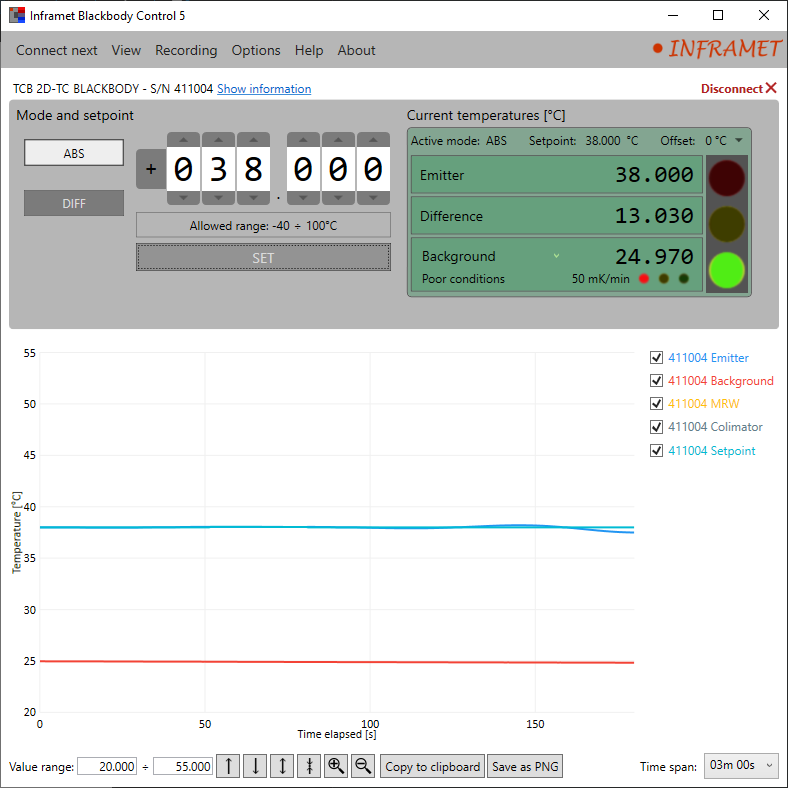Click the Active mode: ABS label
This screenshot has width=788, height=788.
[459, 141]
